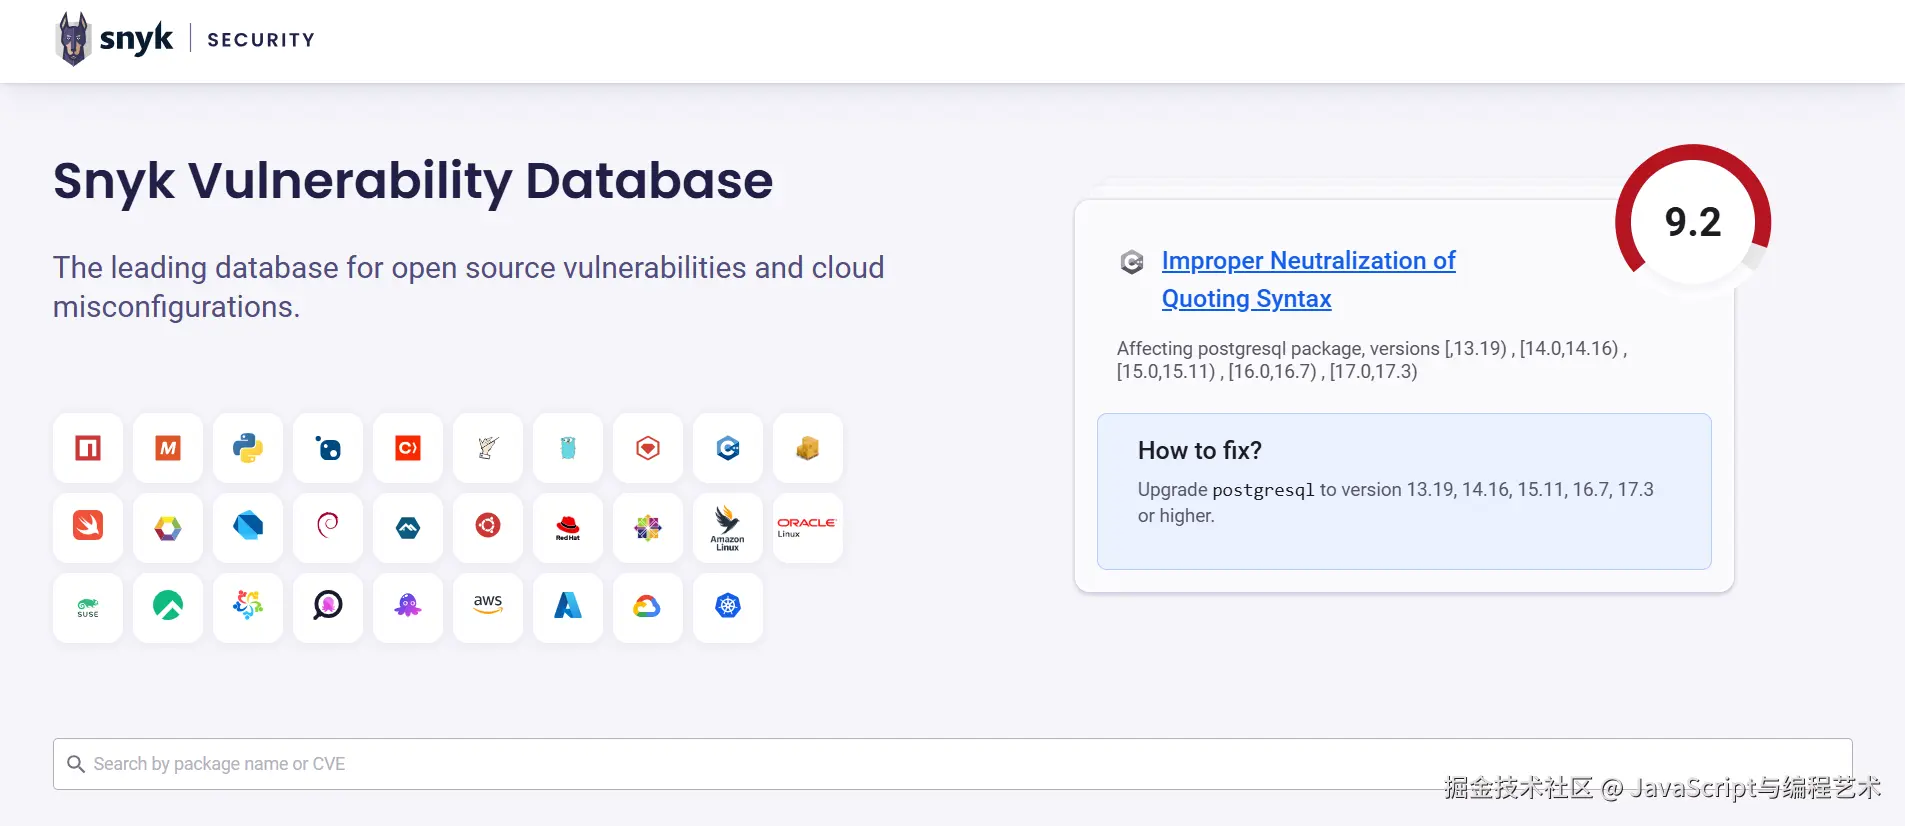Click the yellow package boxes icon

pyautogui.click(x=808, y=448)
